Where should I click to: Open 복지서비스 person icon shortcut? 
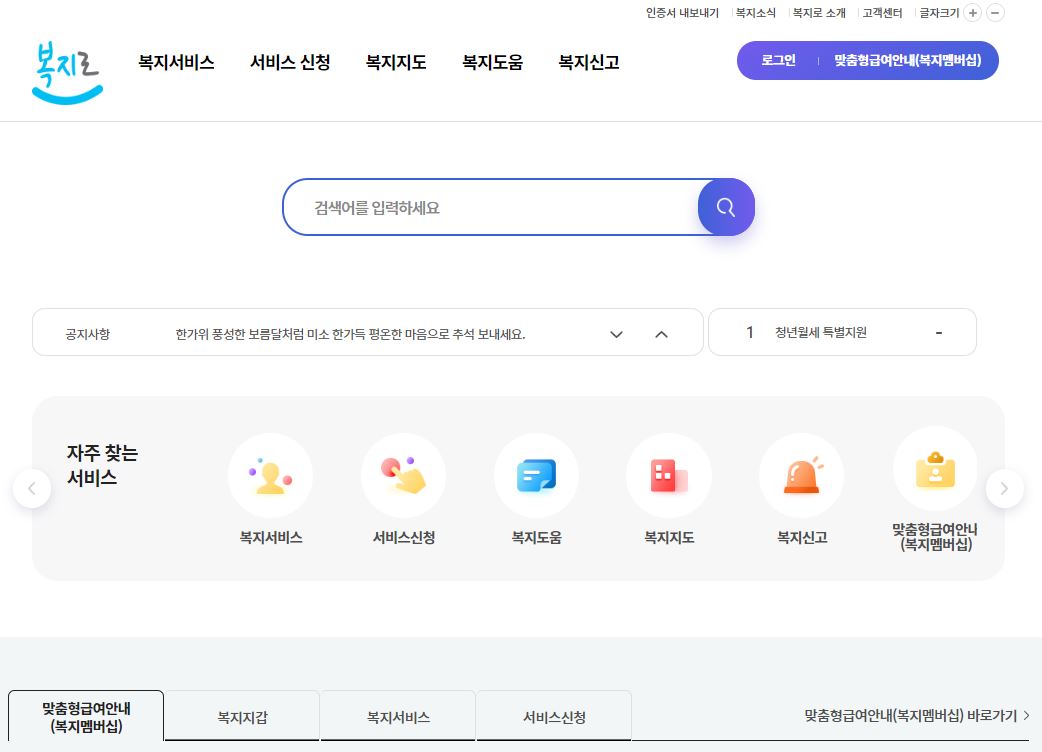click(270, 476)
